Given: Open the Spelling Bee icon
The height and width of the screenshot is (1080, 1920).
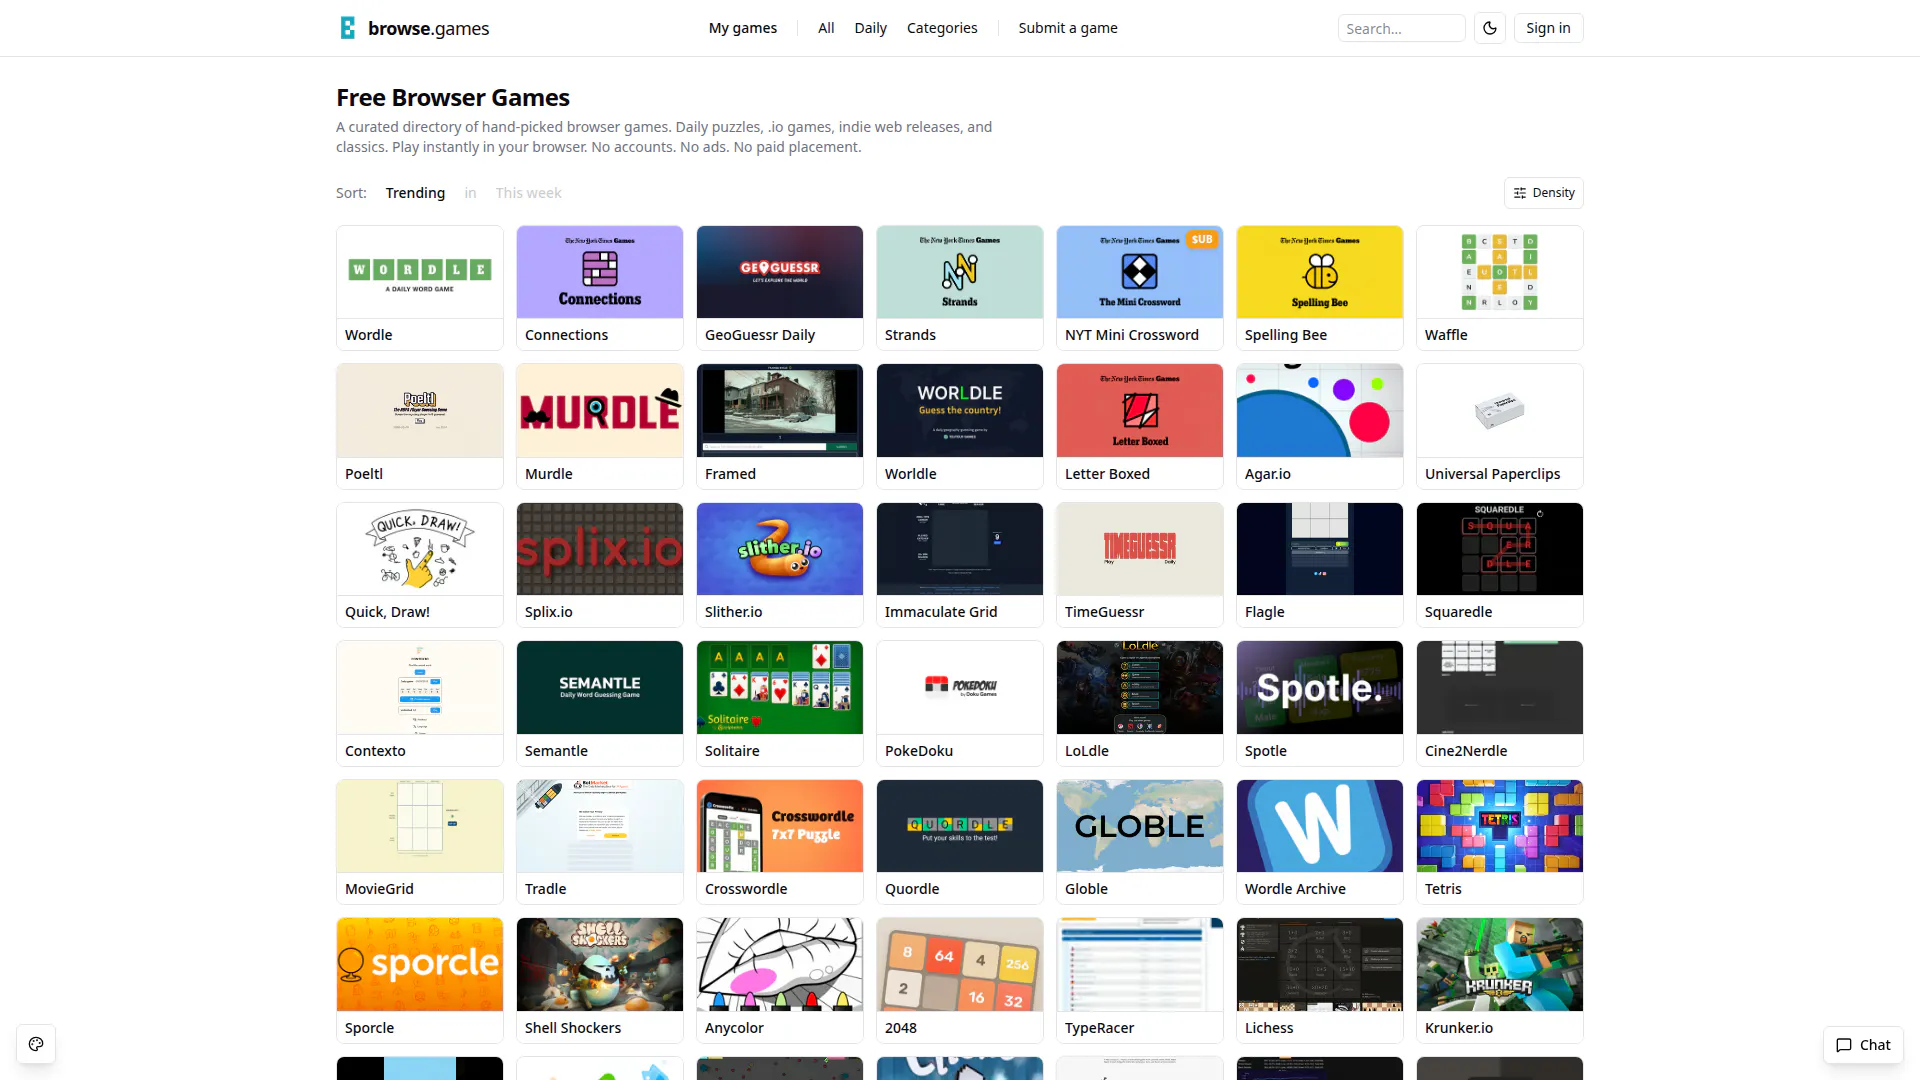Looking at the screenshot, I should (x=1320, y=272).
